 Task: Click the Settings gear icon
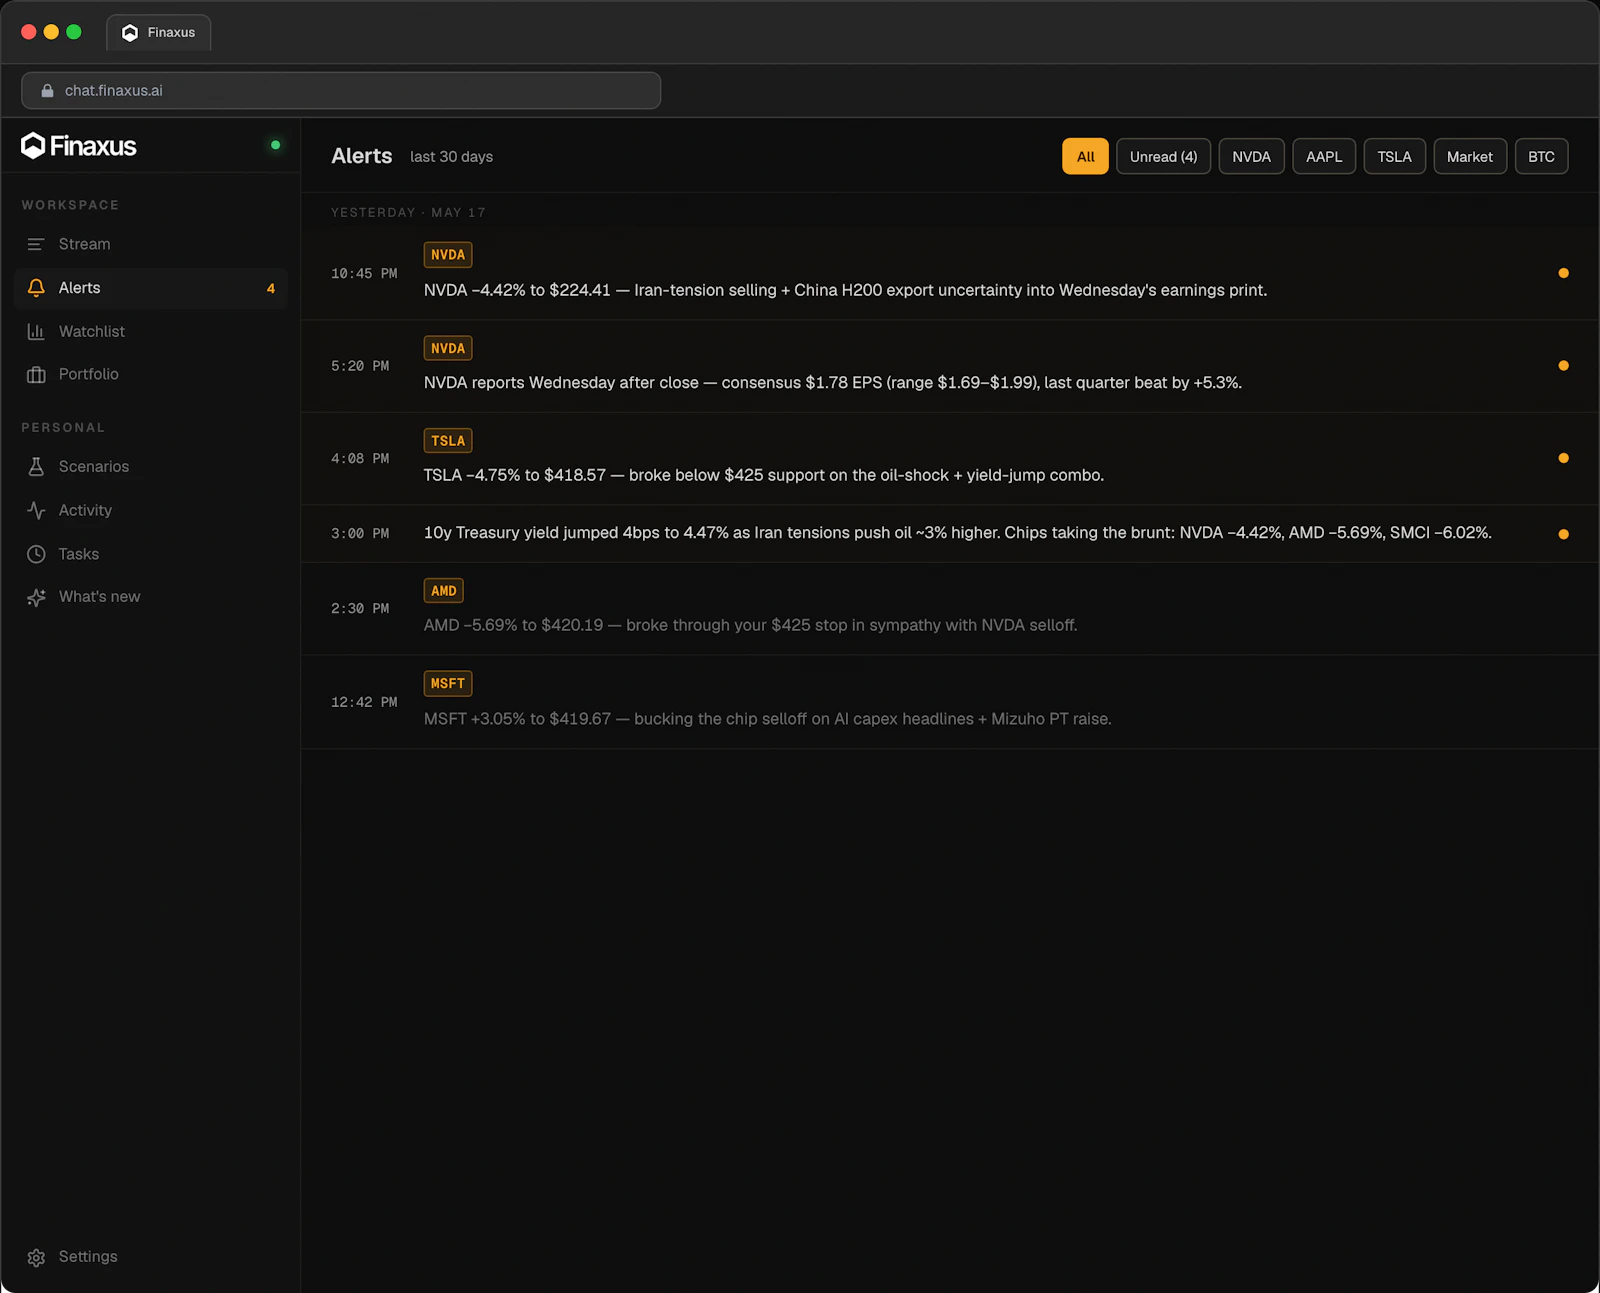(36, 1257)
